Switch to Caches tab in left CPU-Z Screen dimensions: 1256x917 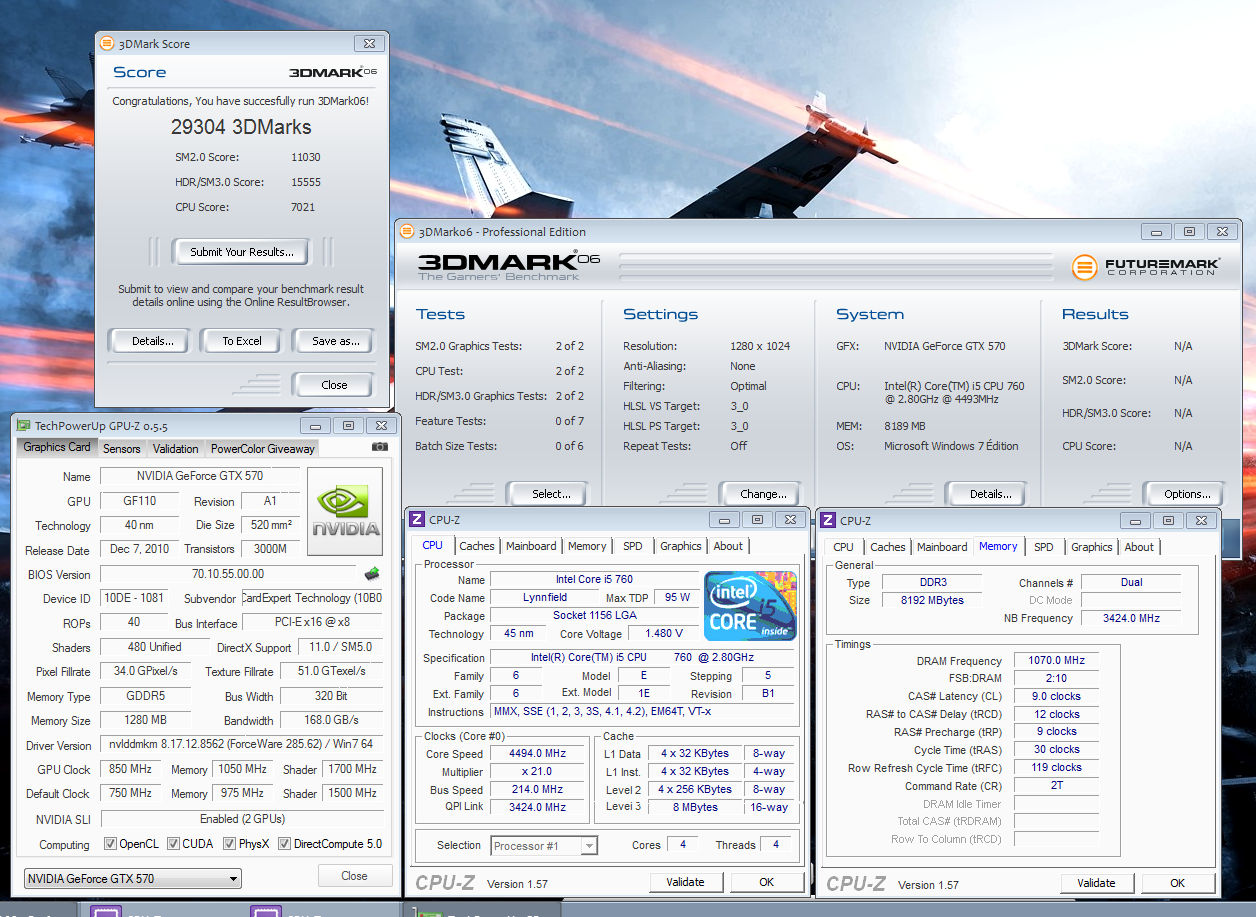tap(477, 546)
